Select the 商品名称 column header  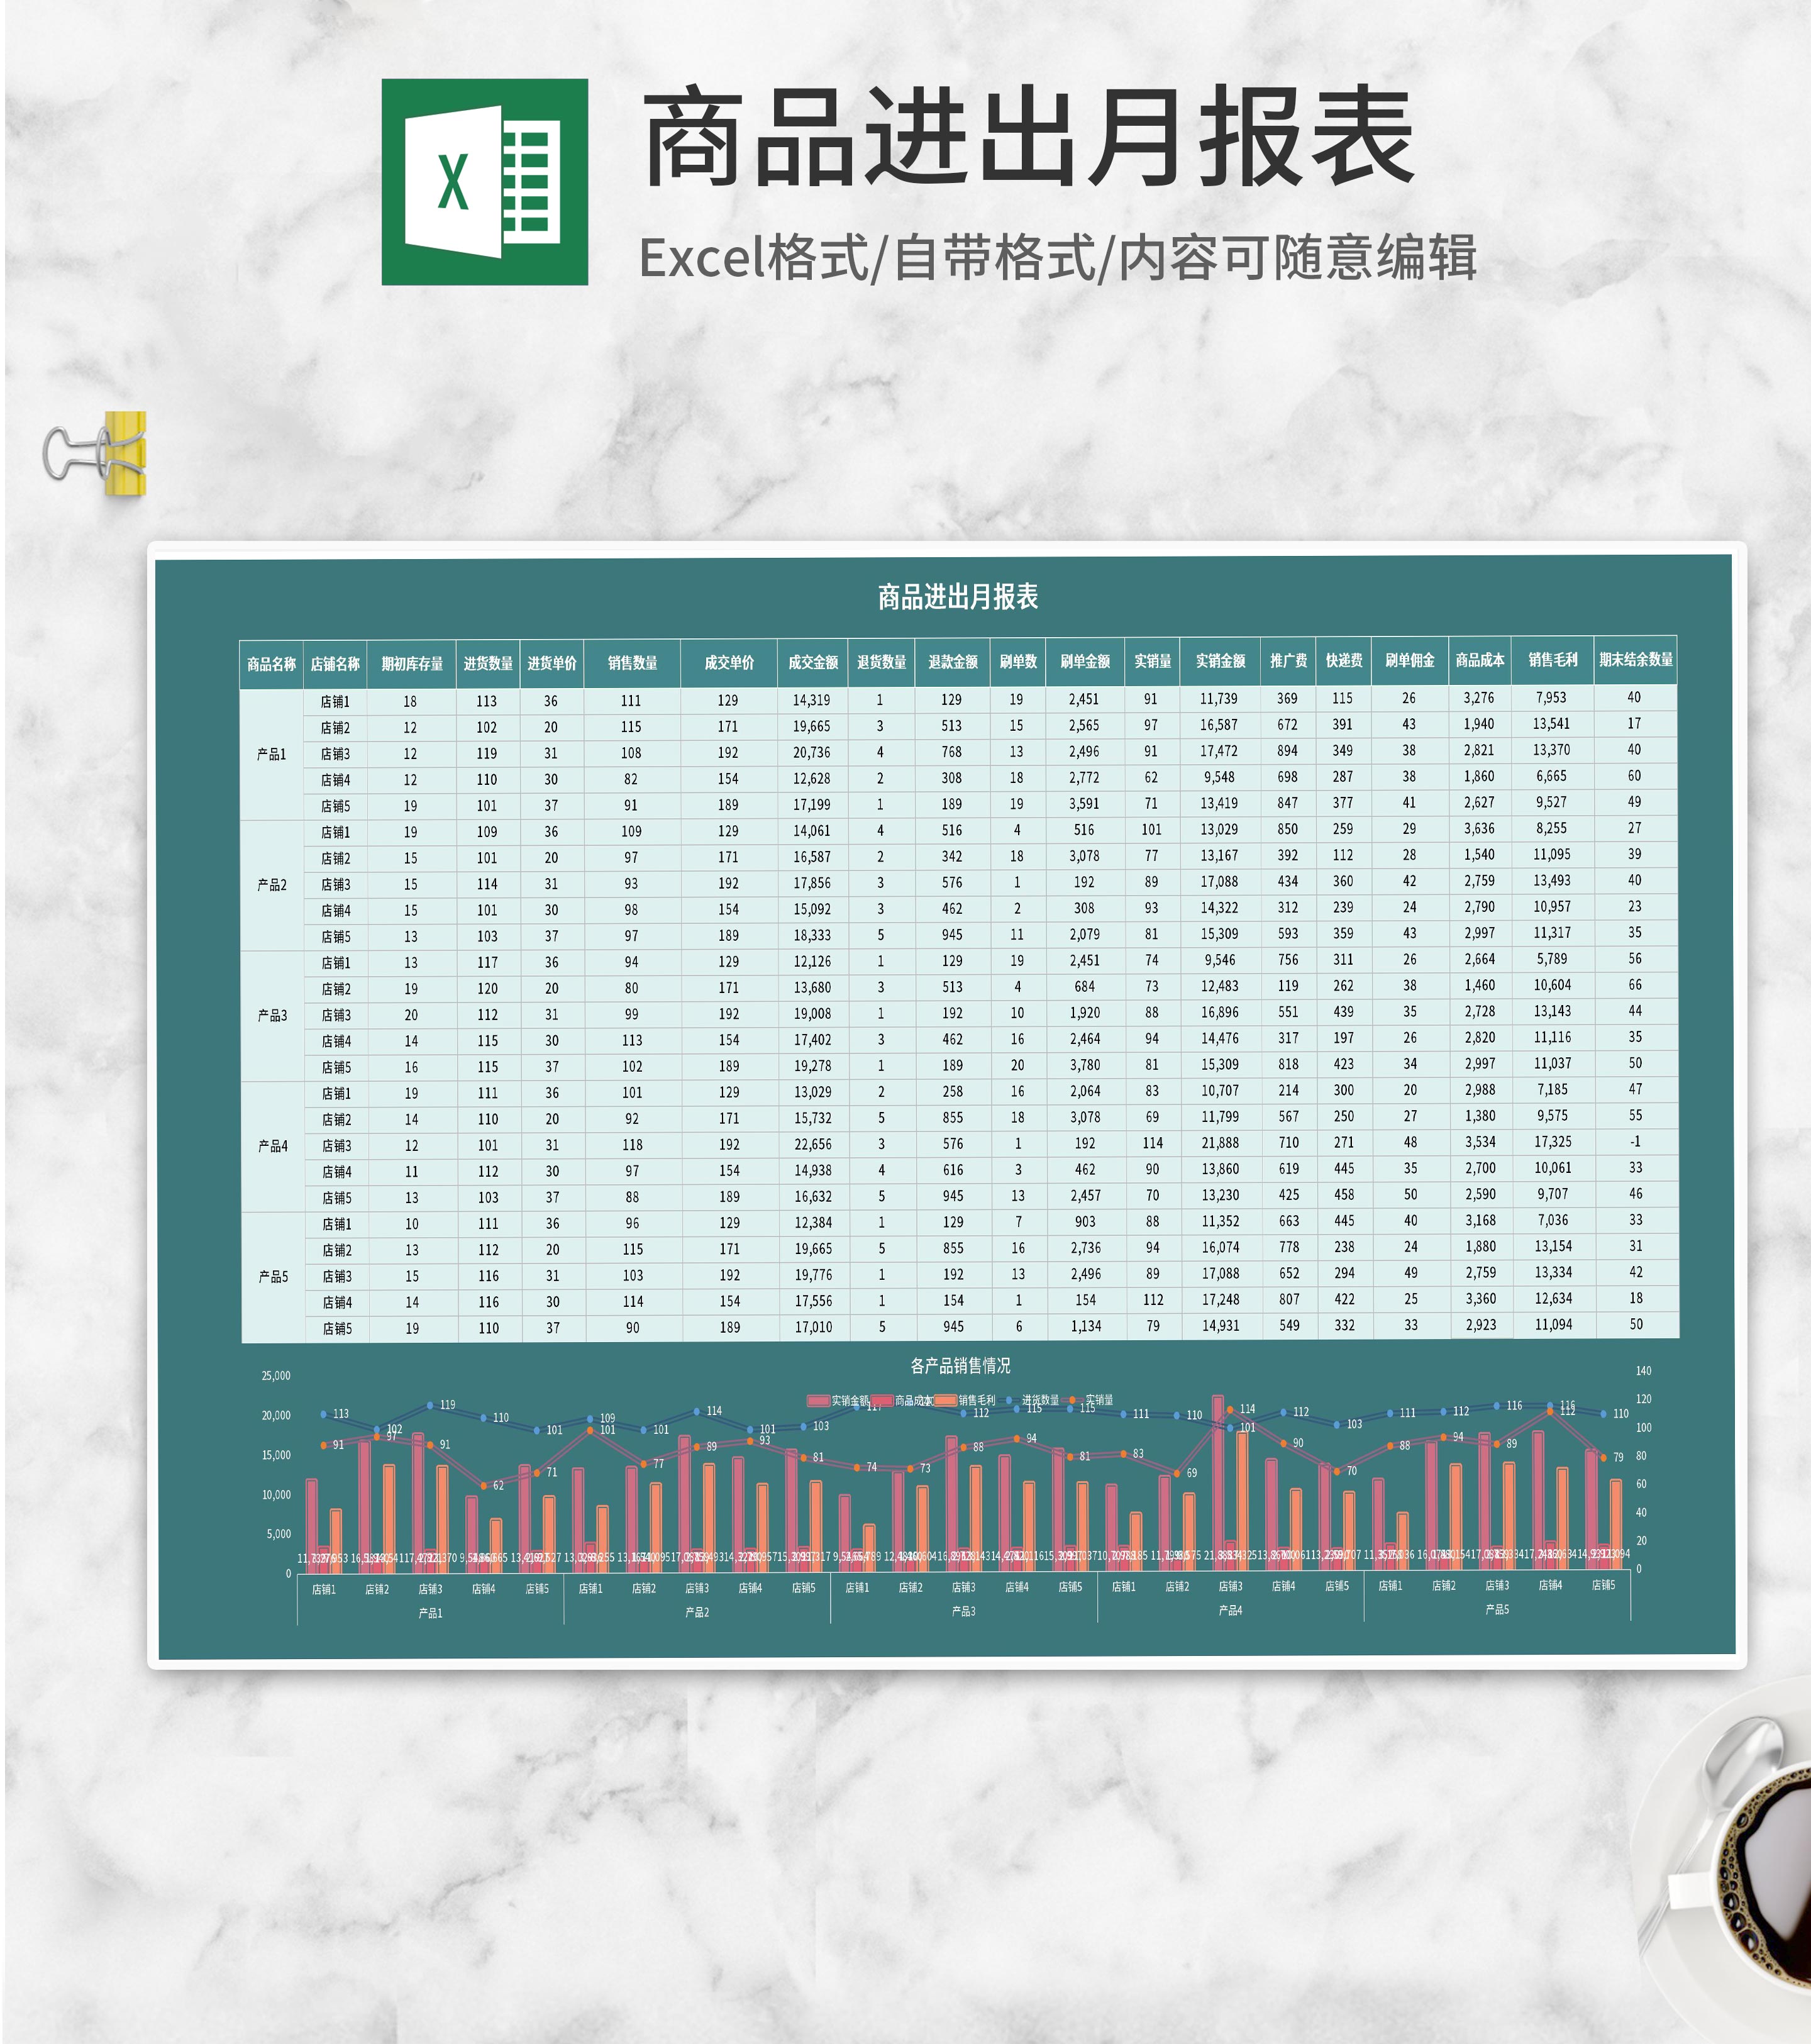271,664
